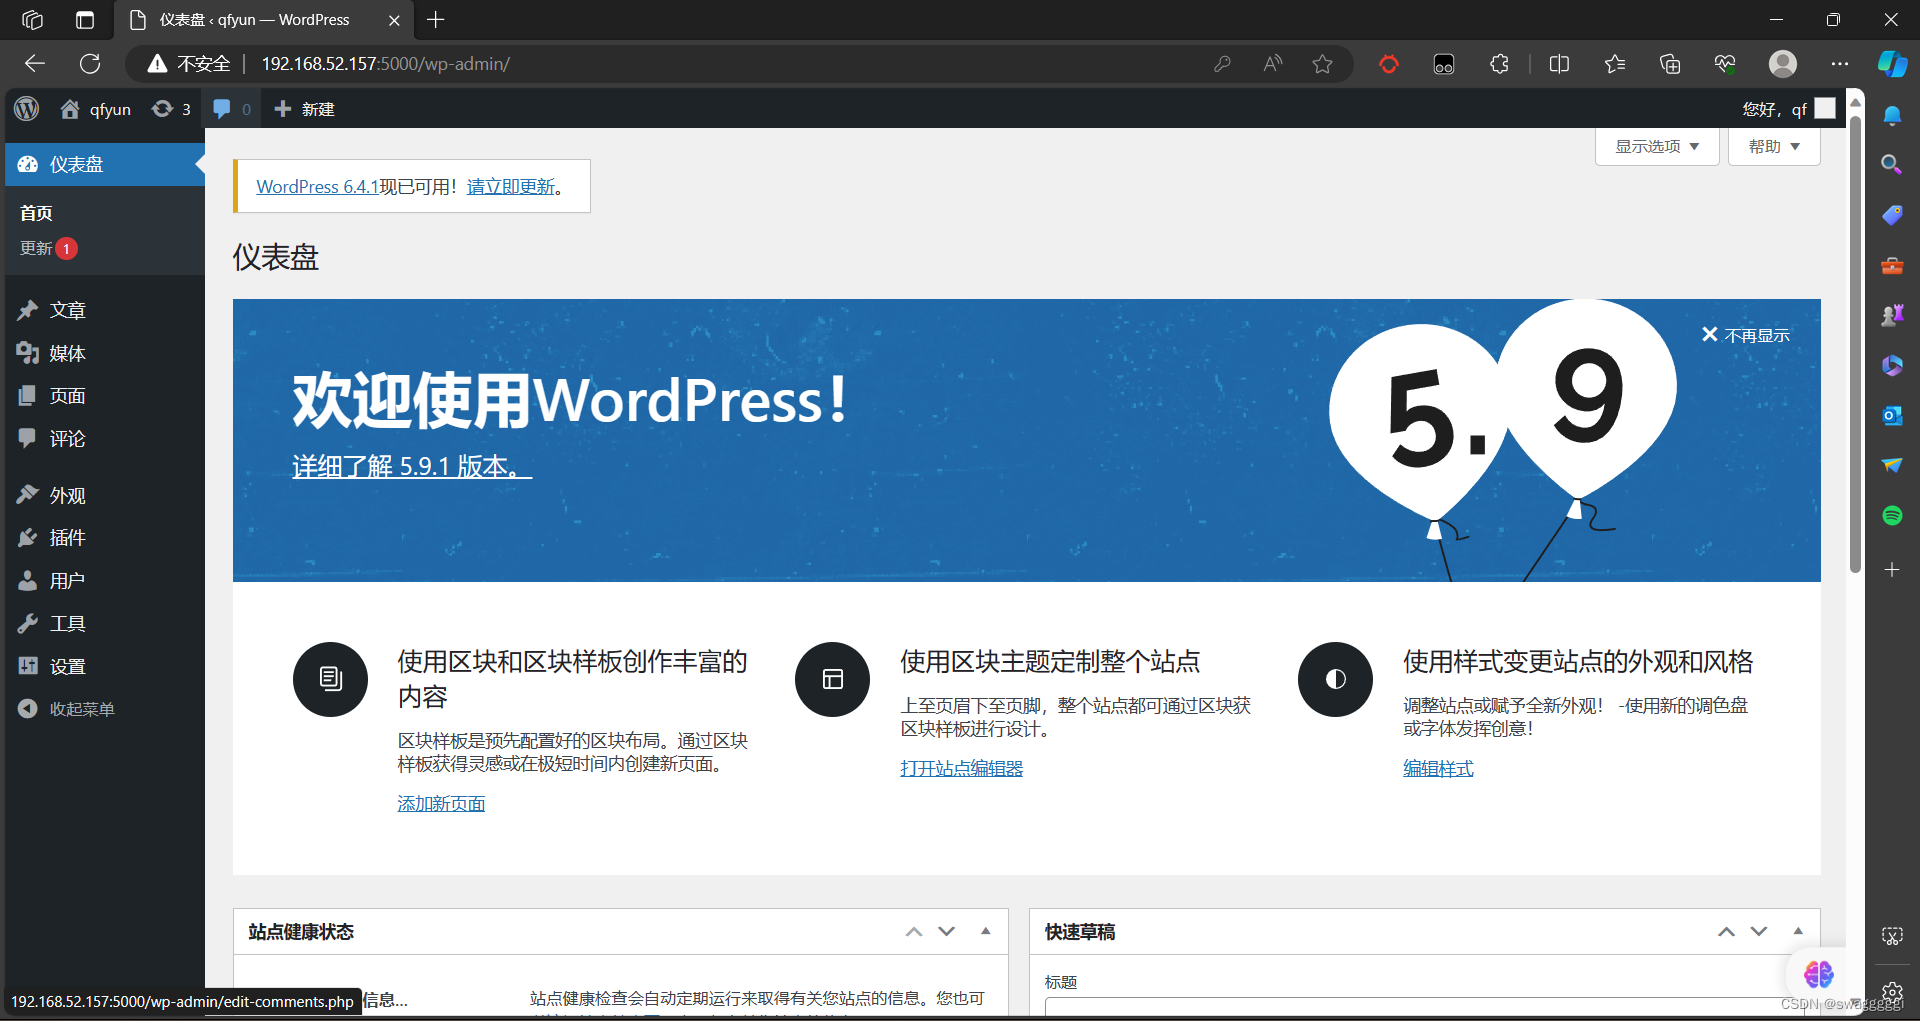1920x1021 pixels.
Task: Open the 用户 (Users) section
Action: tap(66, 580)
